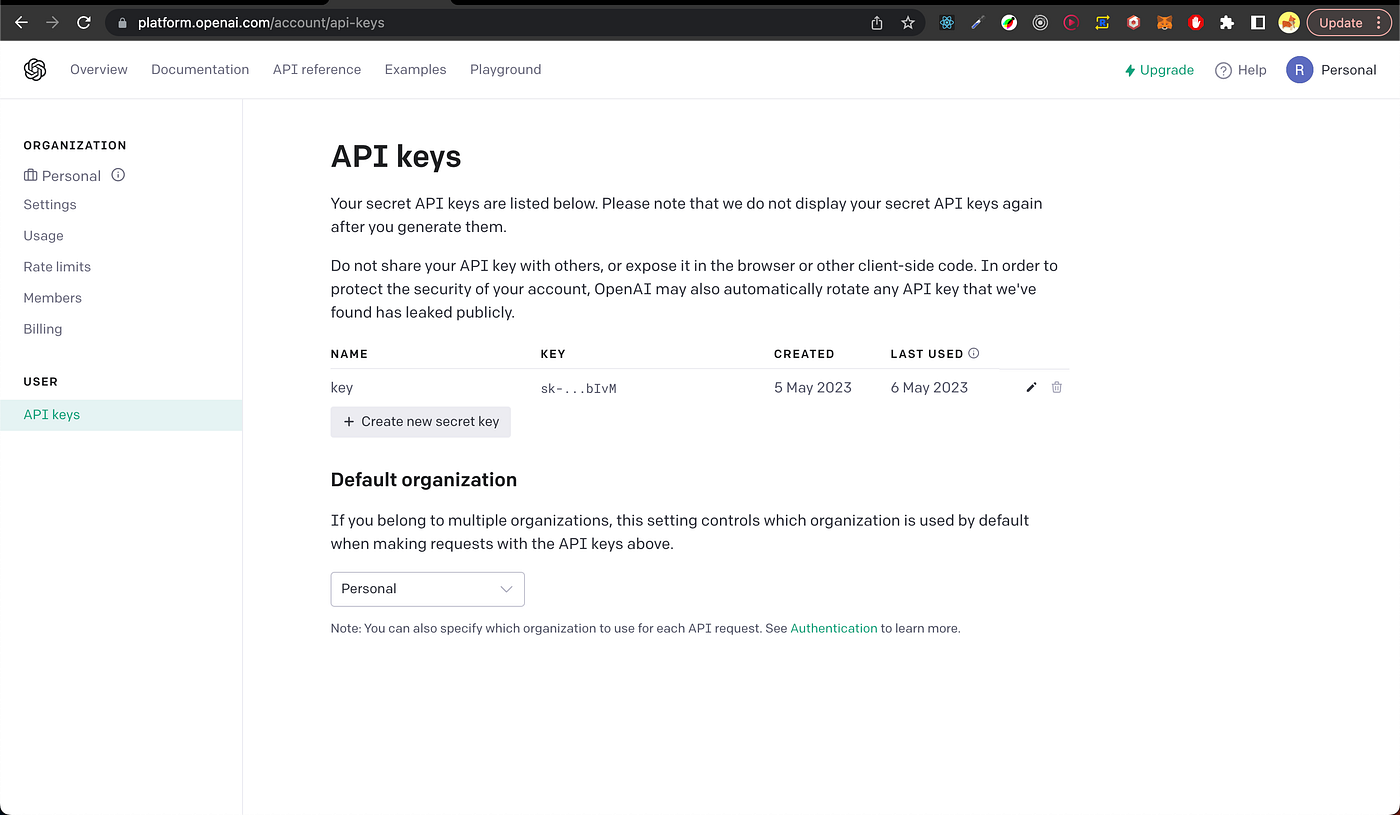Click the lock icon in the address bar
Viewport: 1400px width, 815px height.
pyautogui.click(x=122, y=22)
